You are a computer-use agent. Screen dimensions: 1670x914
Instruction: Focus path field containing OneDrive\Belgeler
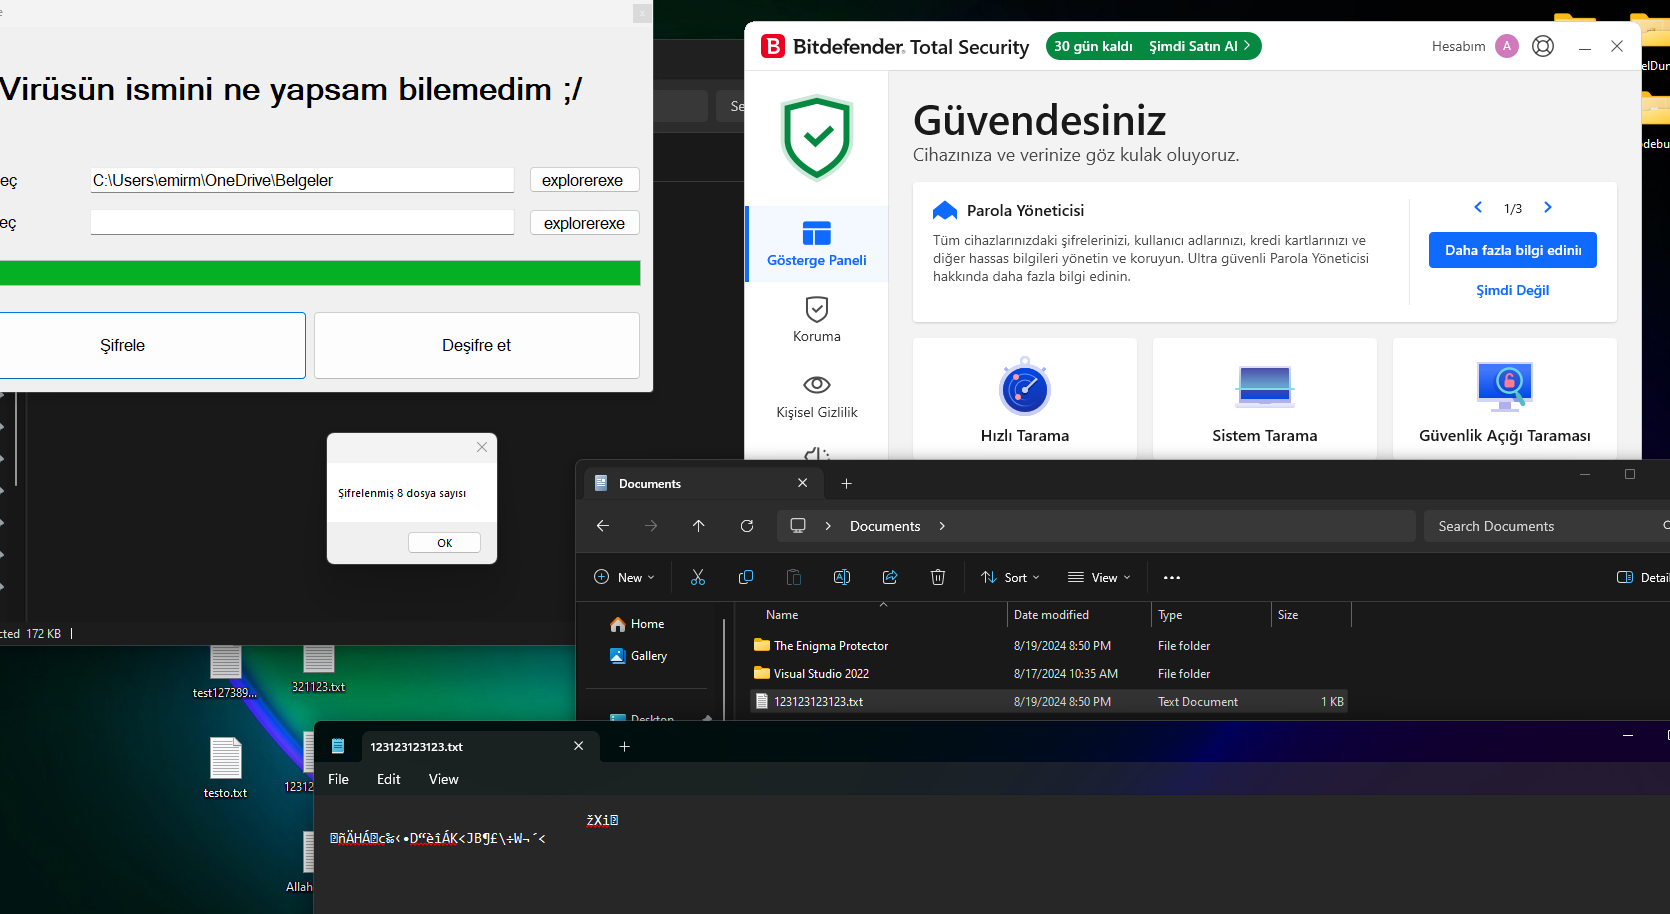click(302, 180)
